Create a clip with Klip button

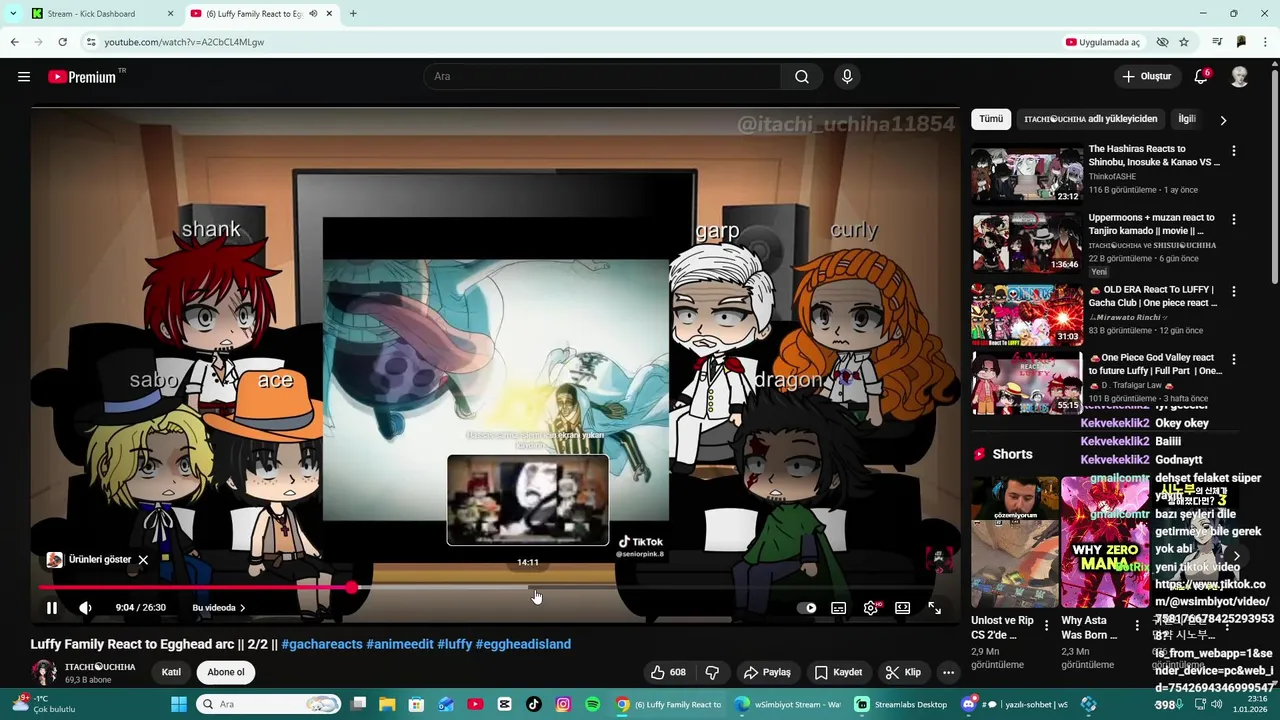(903, 672)
